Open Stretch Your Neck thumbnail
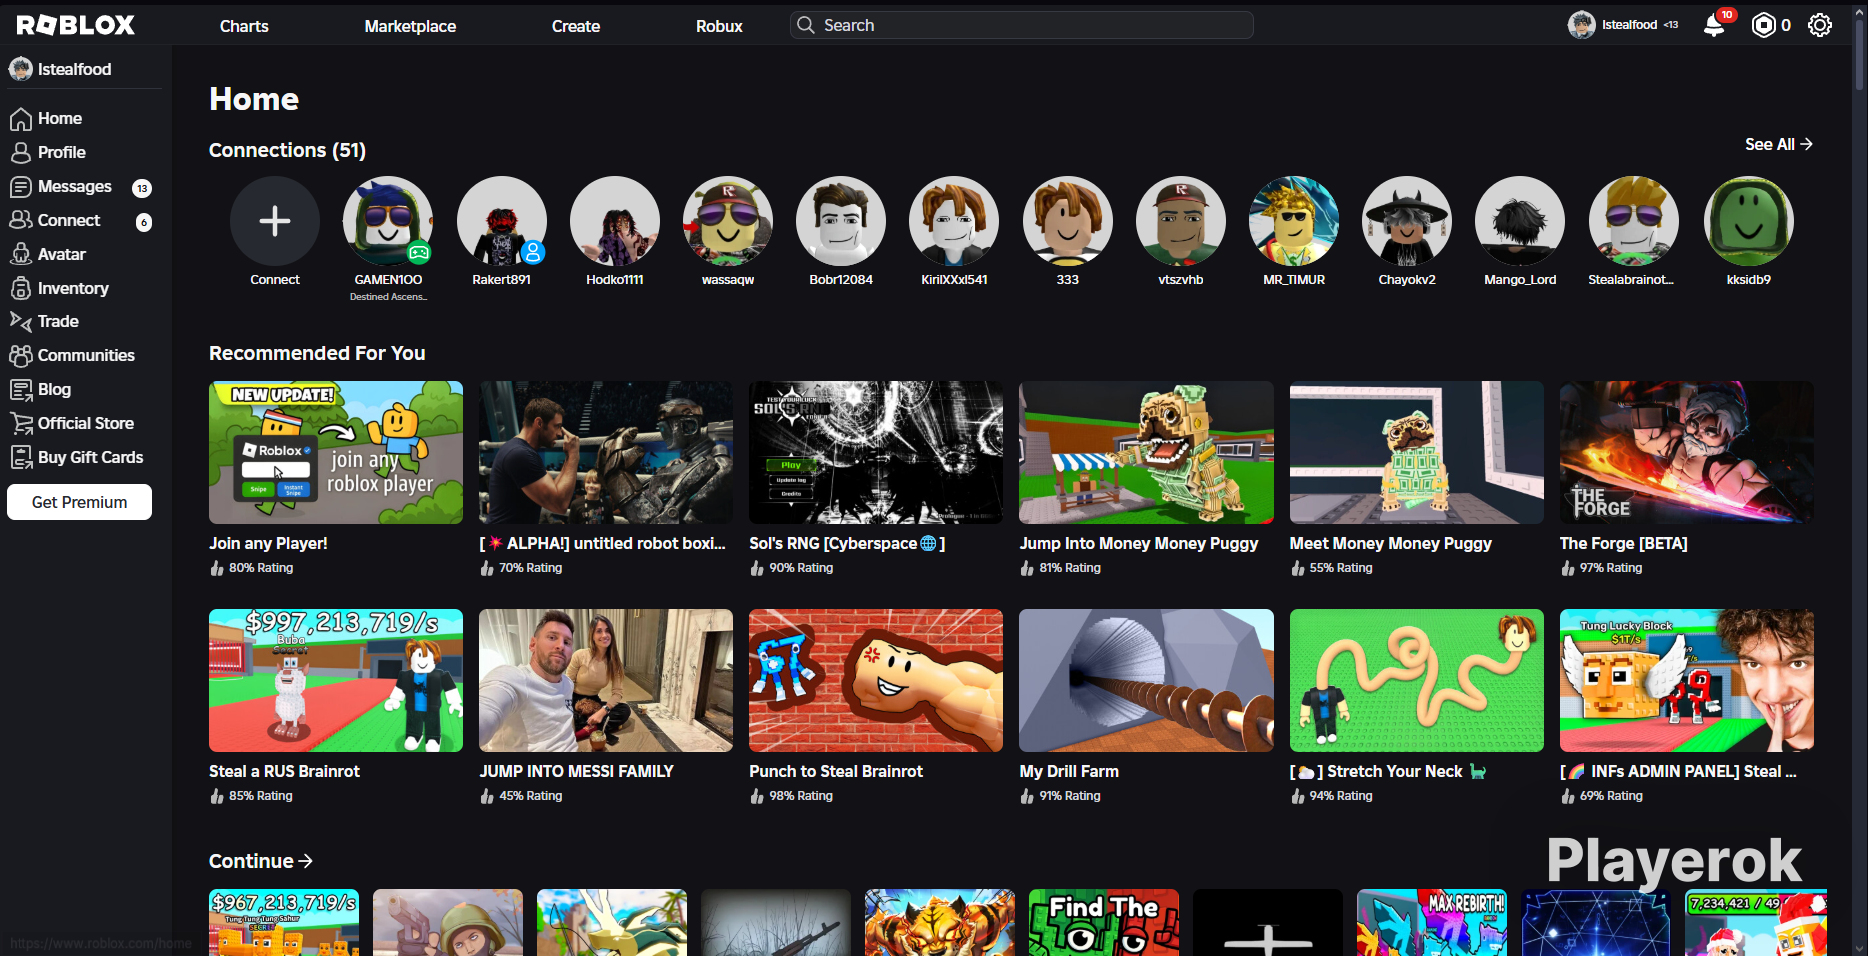1868x956 pixels. (1417, 680)
